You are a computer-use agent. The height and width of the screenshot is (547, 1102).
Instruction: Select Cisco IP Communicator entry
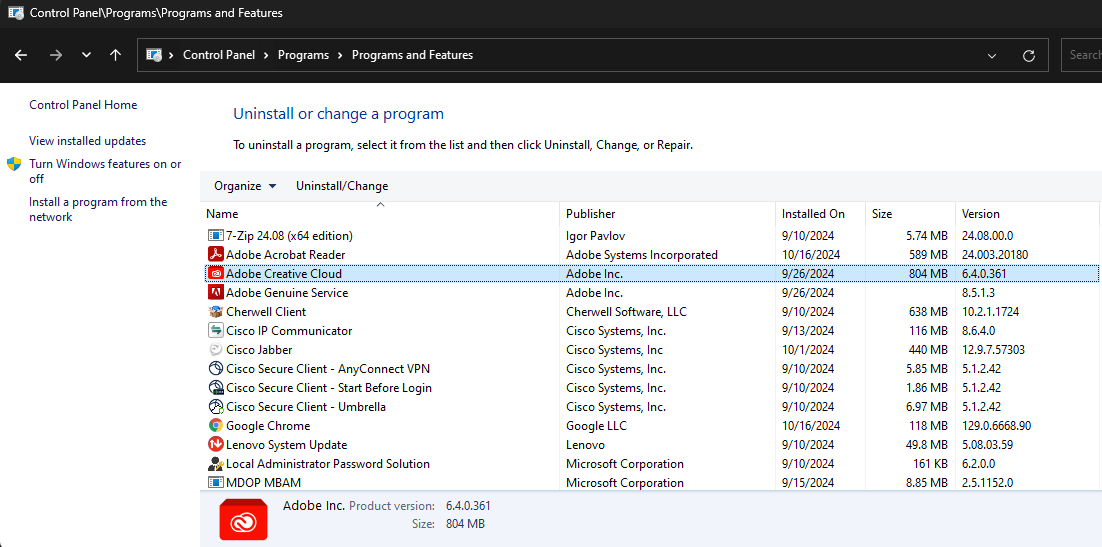coord(651,330)
